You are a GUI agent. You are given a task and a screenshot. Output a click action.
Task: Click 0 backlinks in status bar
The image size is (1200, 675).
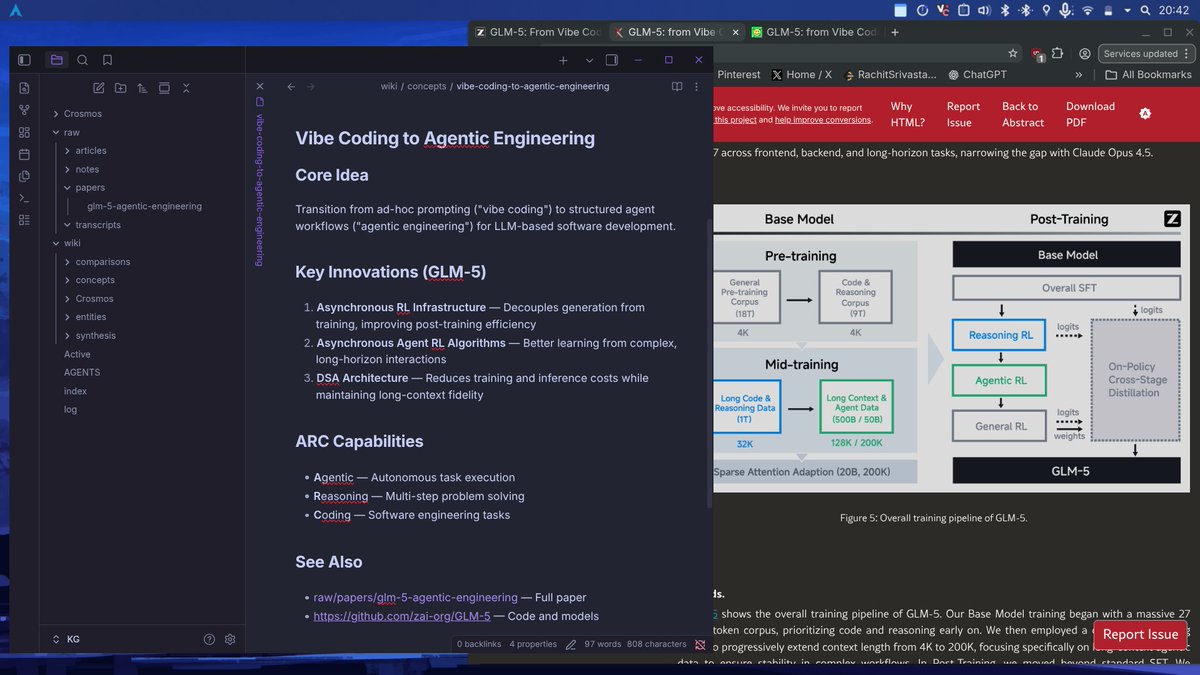(x=479, y=644)
